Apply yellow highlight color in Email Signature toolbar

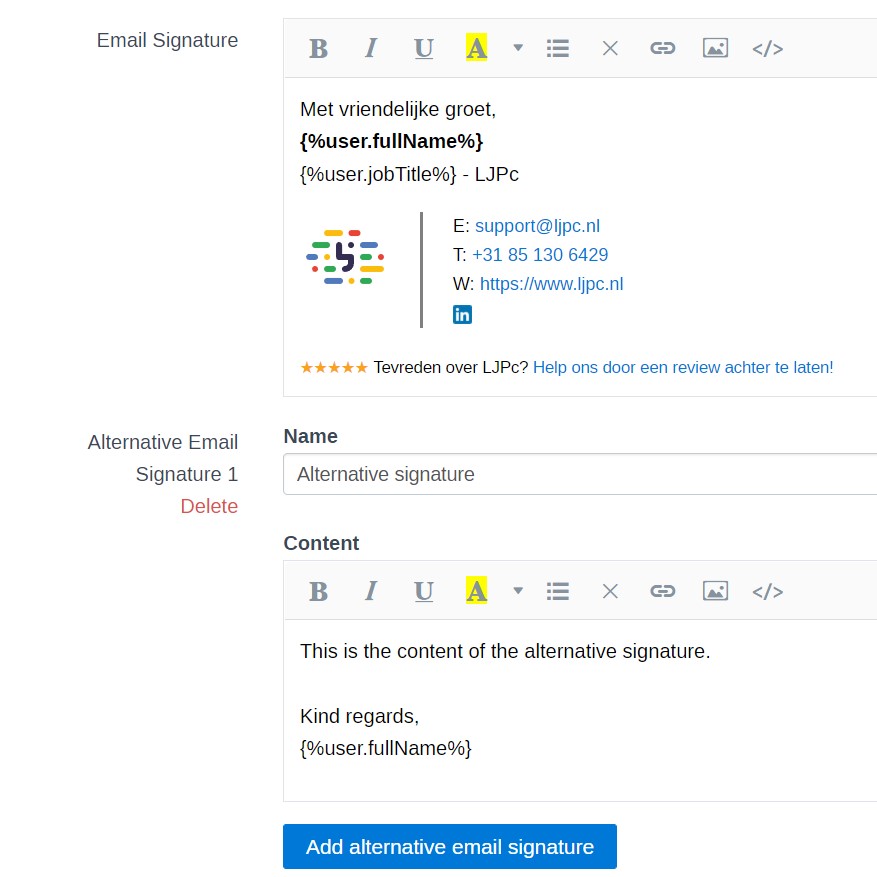(476, 48)
